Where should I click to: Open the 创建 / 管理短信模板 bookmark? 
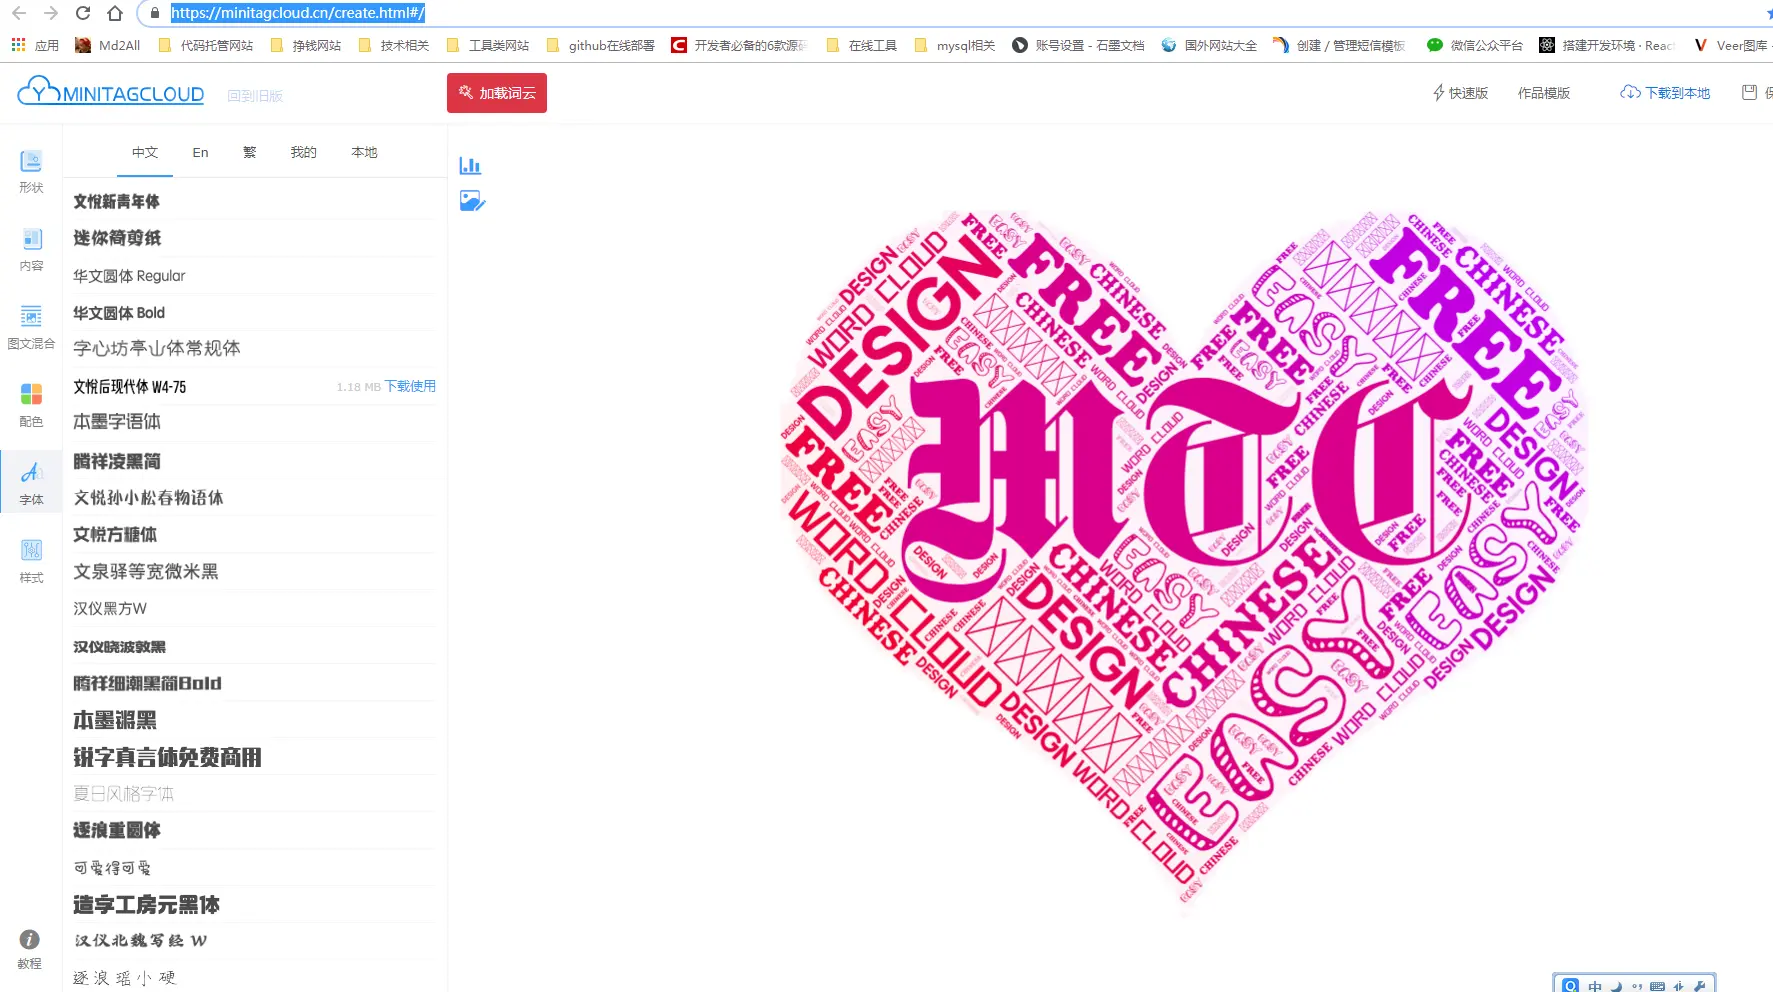point(1339,45)
